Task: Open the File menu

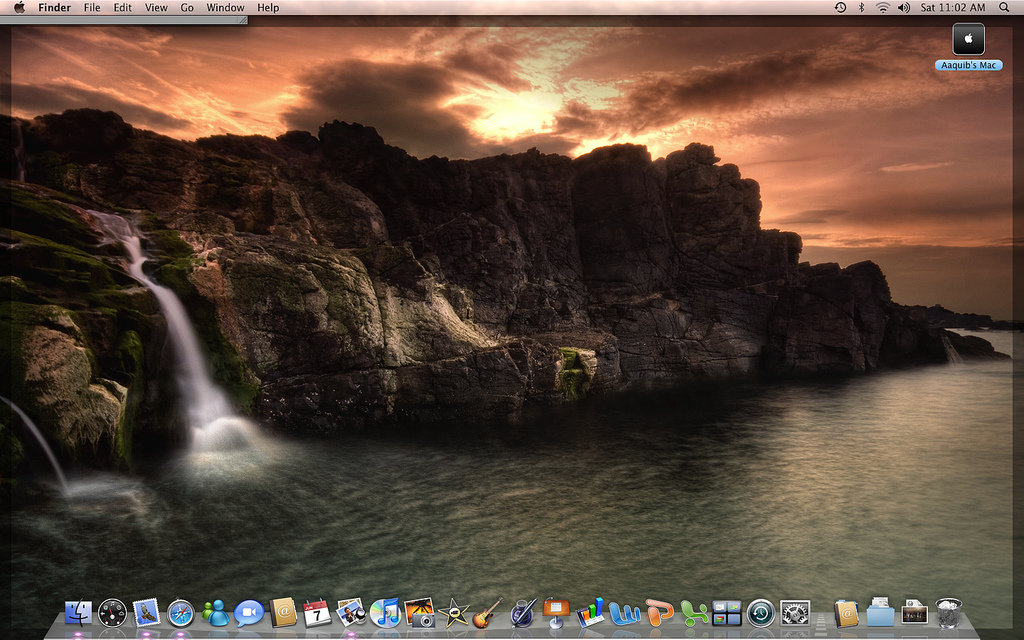Action: [92, 7]
